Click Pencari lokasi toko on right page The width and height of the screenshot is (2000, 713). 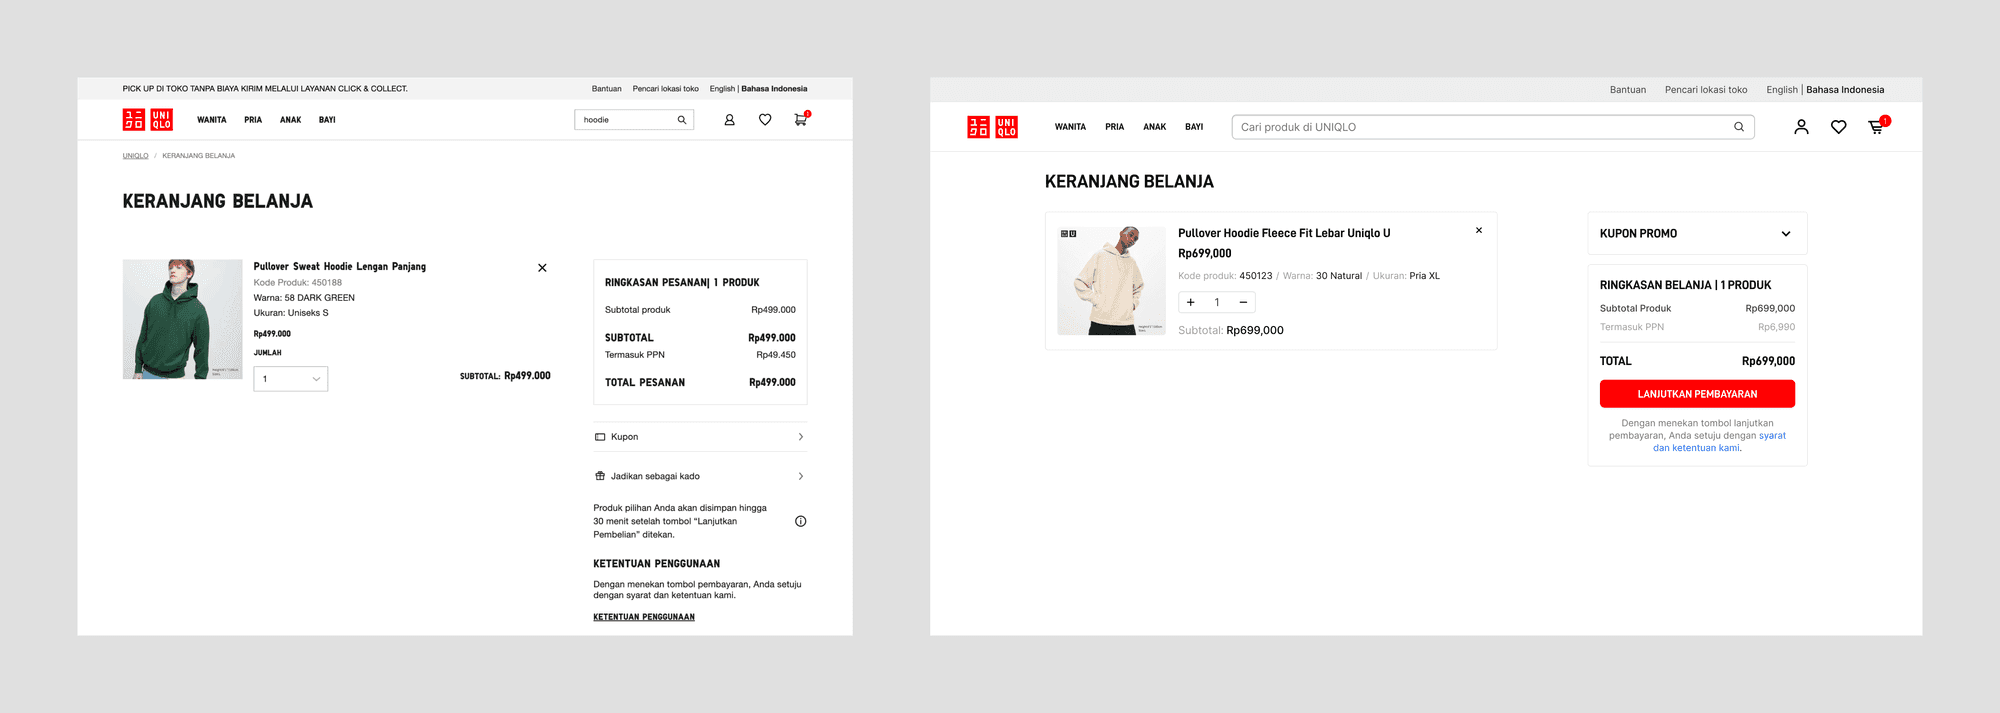1706,90
